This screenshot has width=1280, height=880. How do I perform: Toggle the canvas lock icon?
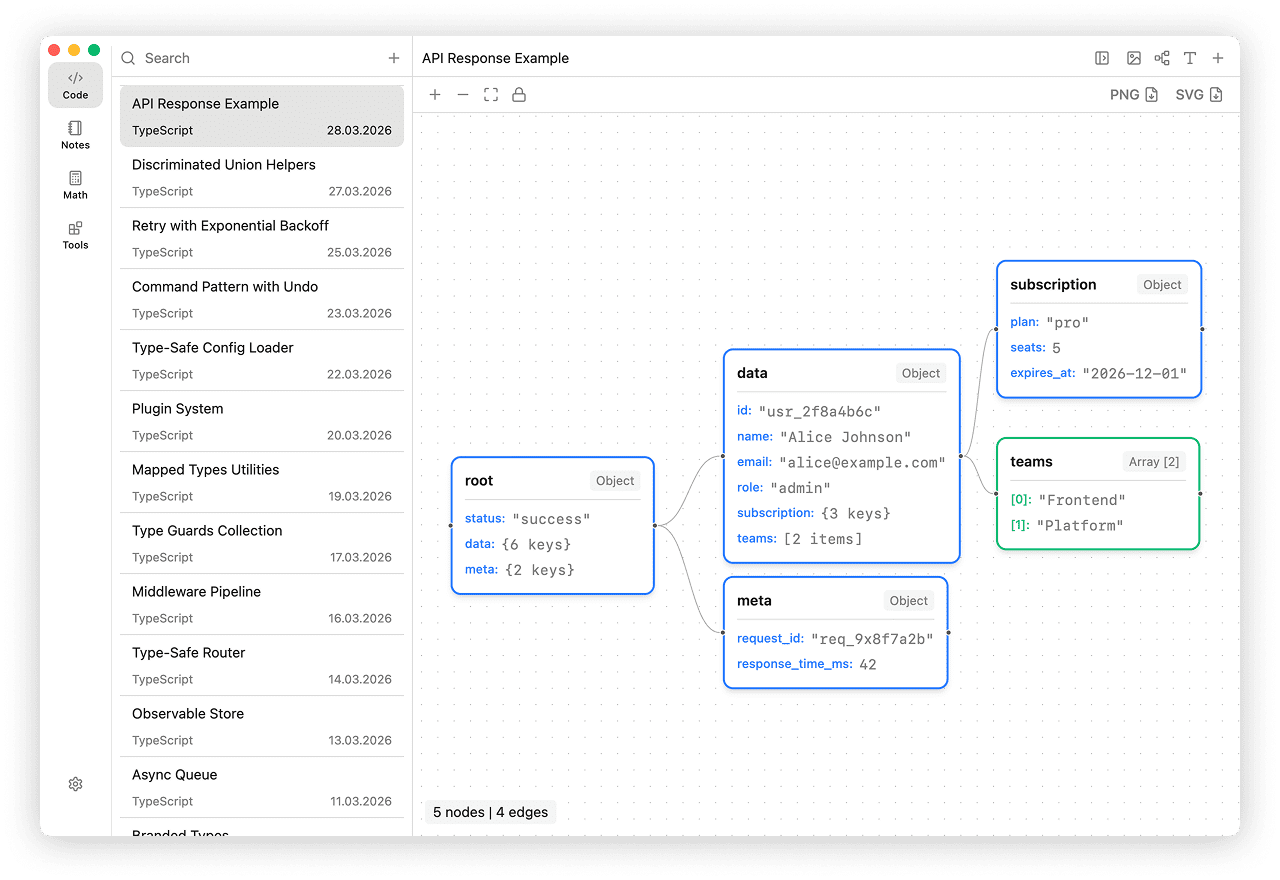(x=519, y=95)
